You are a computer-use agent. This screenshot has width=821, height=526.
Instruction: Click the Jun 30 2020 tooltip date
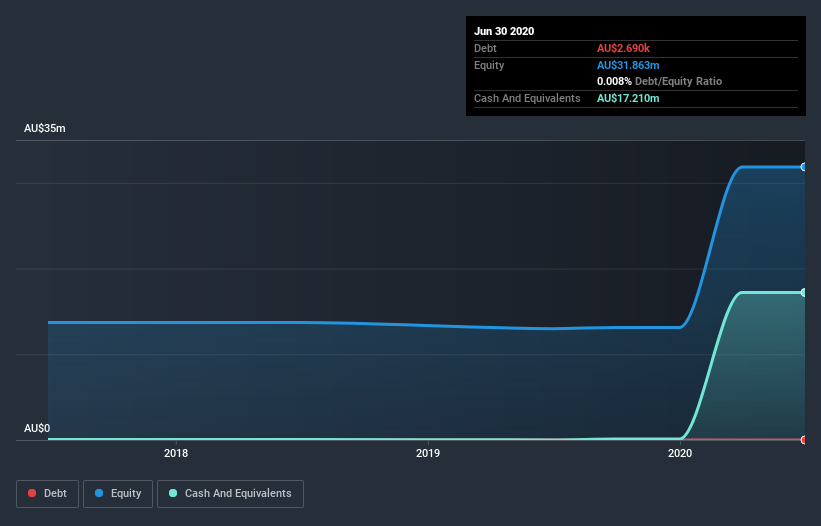pos(504,31)
